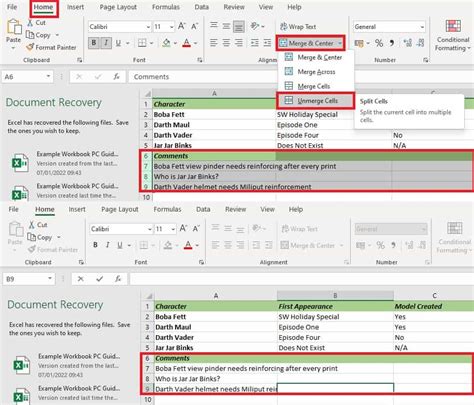The image size is (474, 405).
Task: Open borders dropdown arrow in upper ribbon
Action: click(151, 43)
